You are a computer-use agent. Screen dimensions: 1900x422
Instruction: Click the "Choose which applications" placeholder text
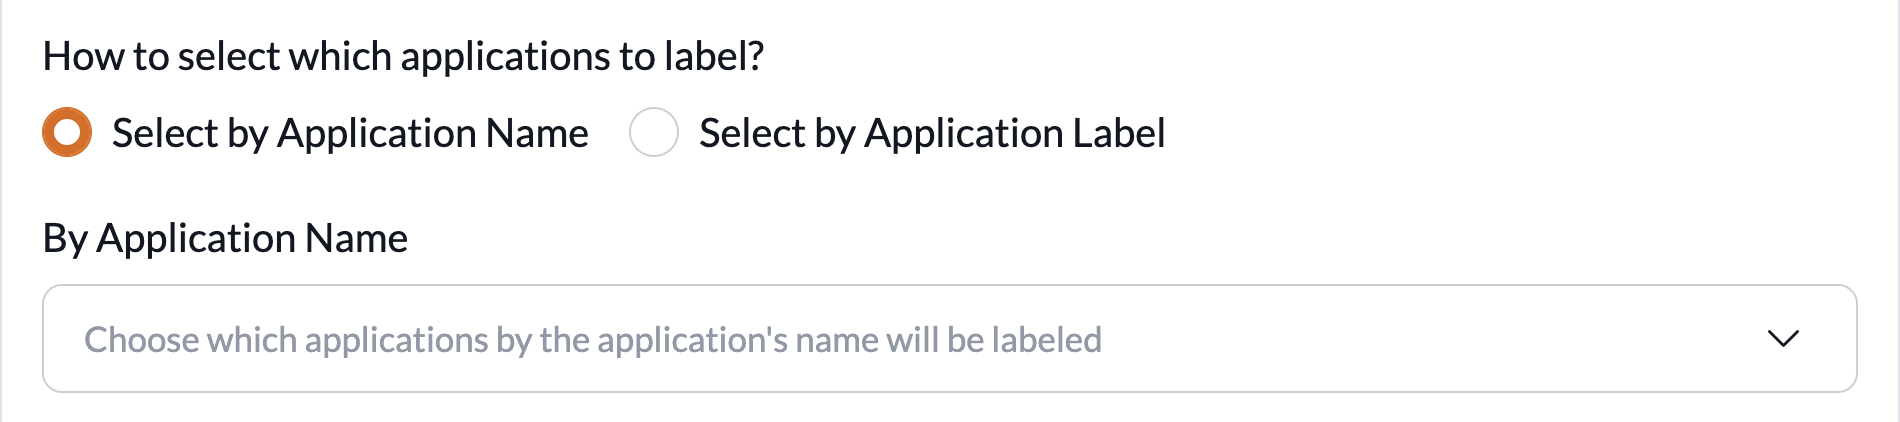click(592, 340)
